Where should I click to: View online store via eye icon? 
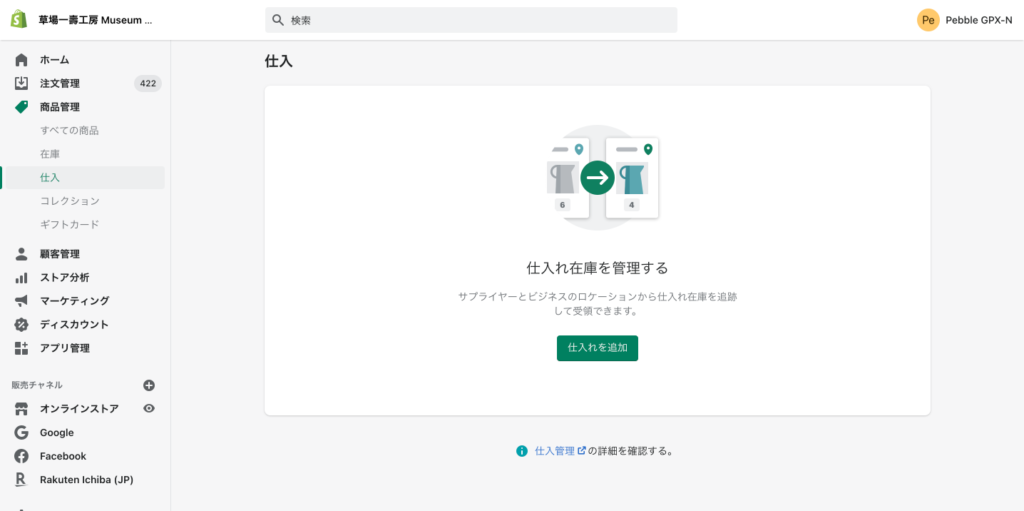point(149,408)
